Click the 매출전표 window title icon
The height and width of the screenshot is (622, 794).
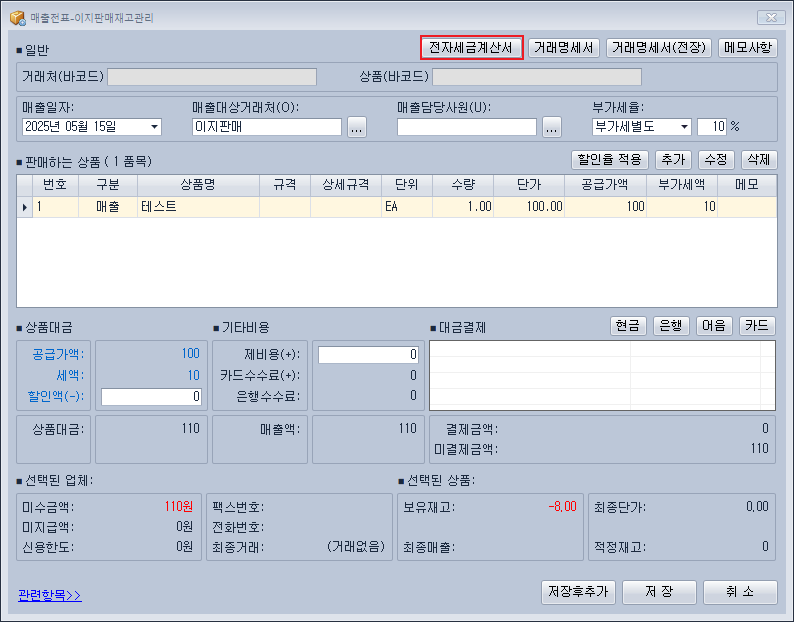coord(18,18)
